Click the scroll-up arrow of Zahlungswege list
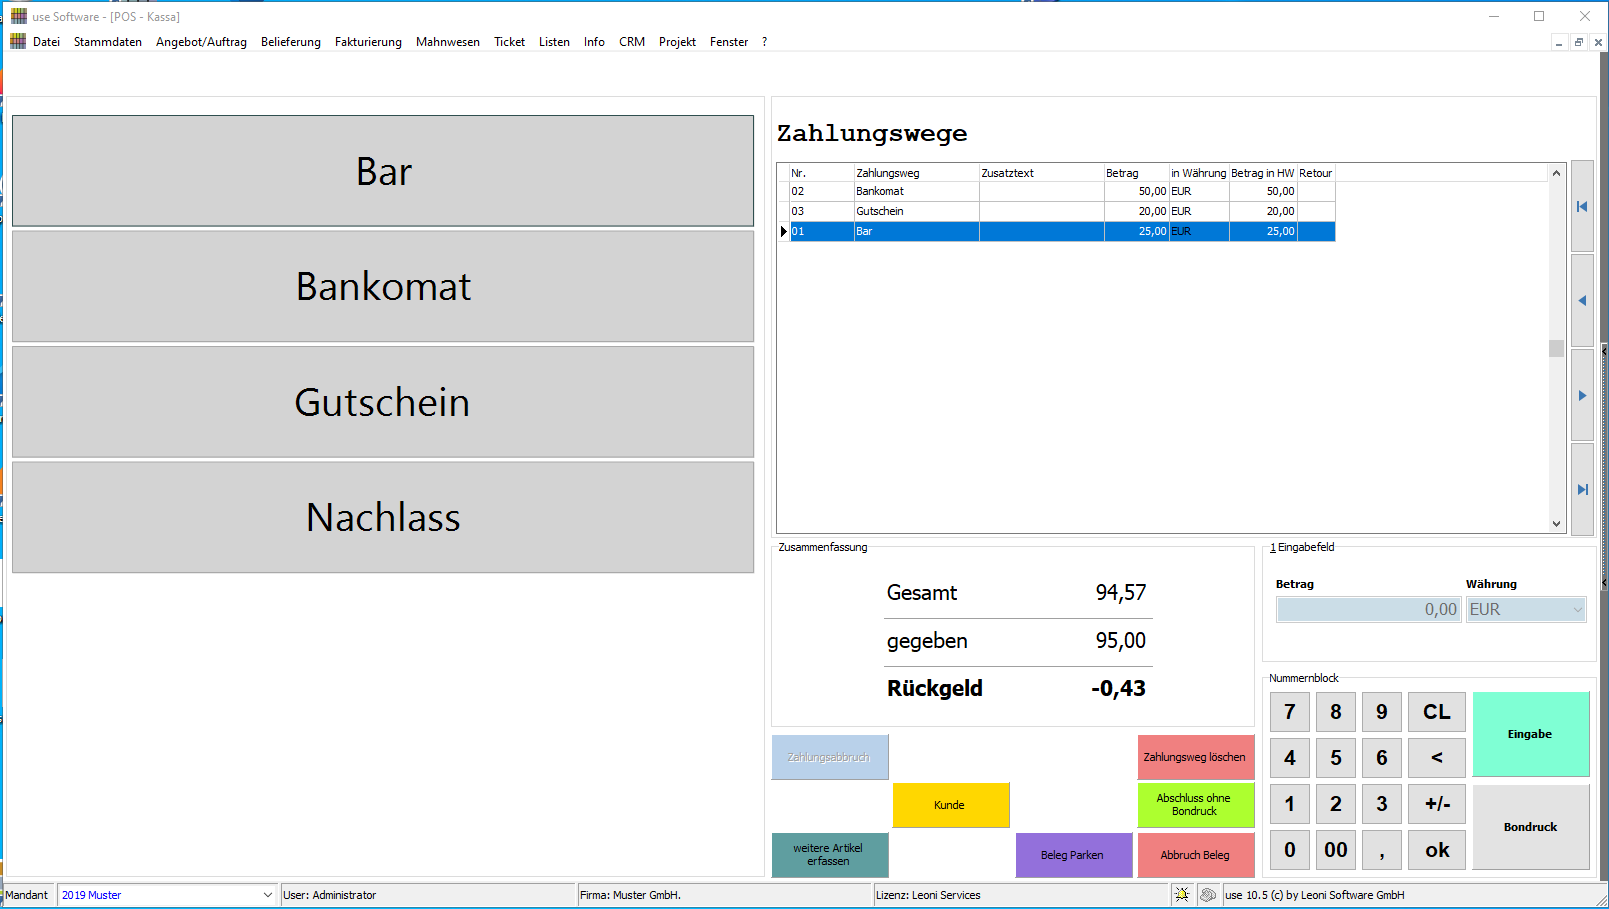 coord(1556,173)
